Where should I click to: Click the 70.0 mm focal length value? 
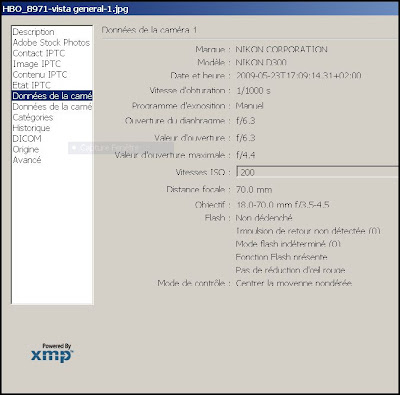coord(254,190)
